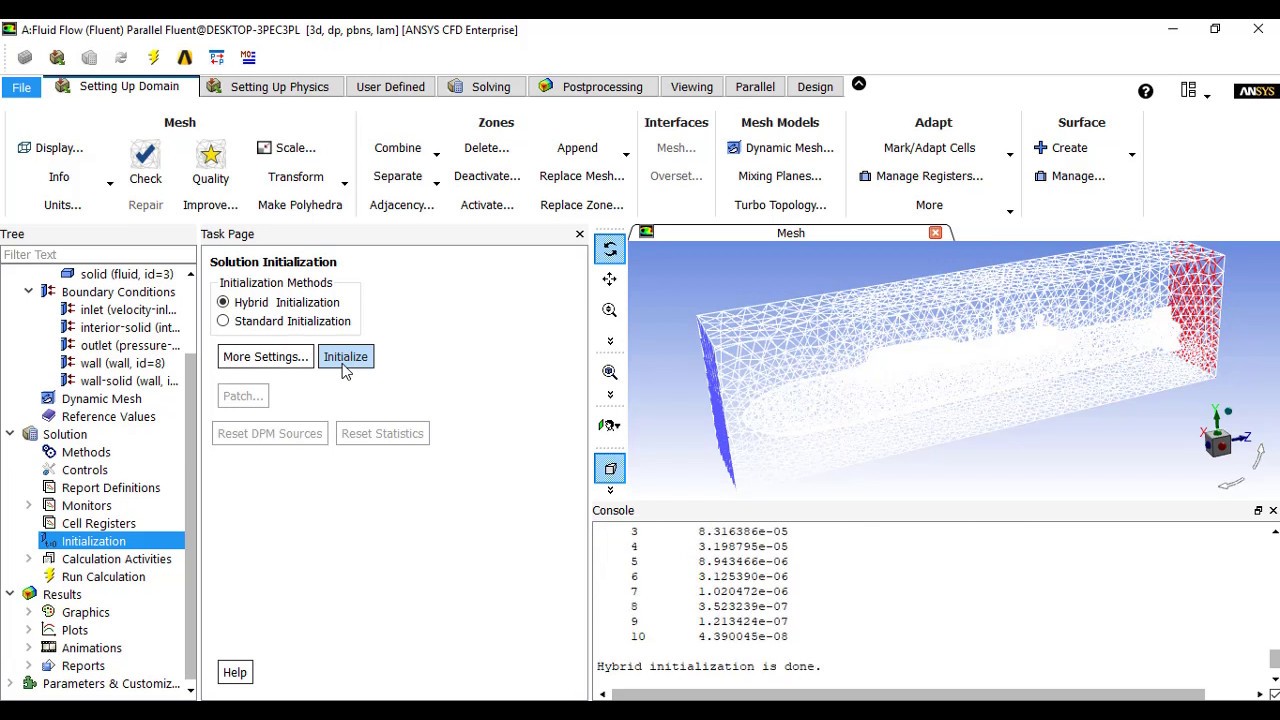Open the window layout arrangement icon
1280x720 pixels.
pos(1188,90)
